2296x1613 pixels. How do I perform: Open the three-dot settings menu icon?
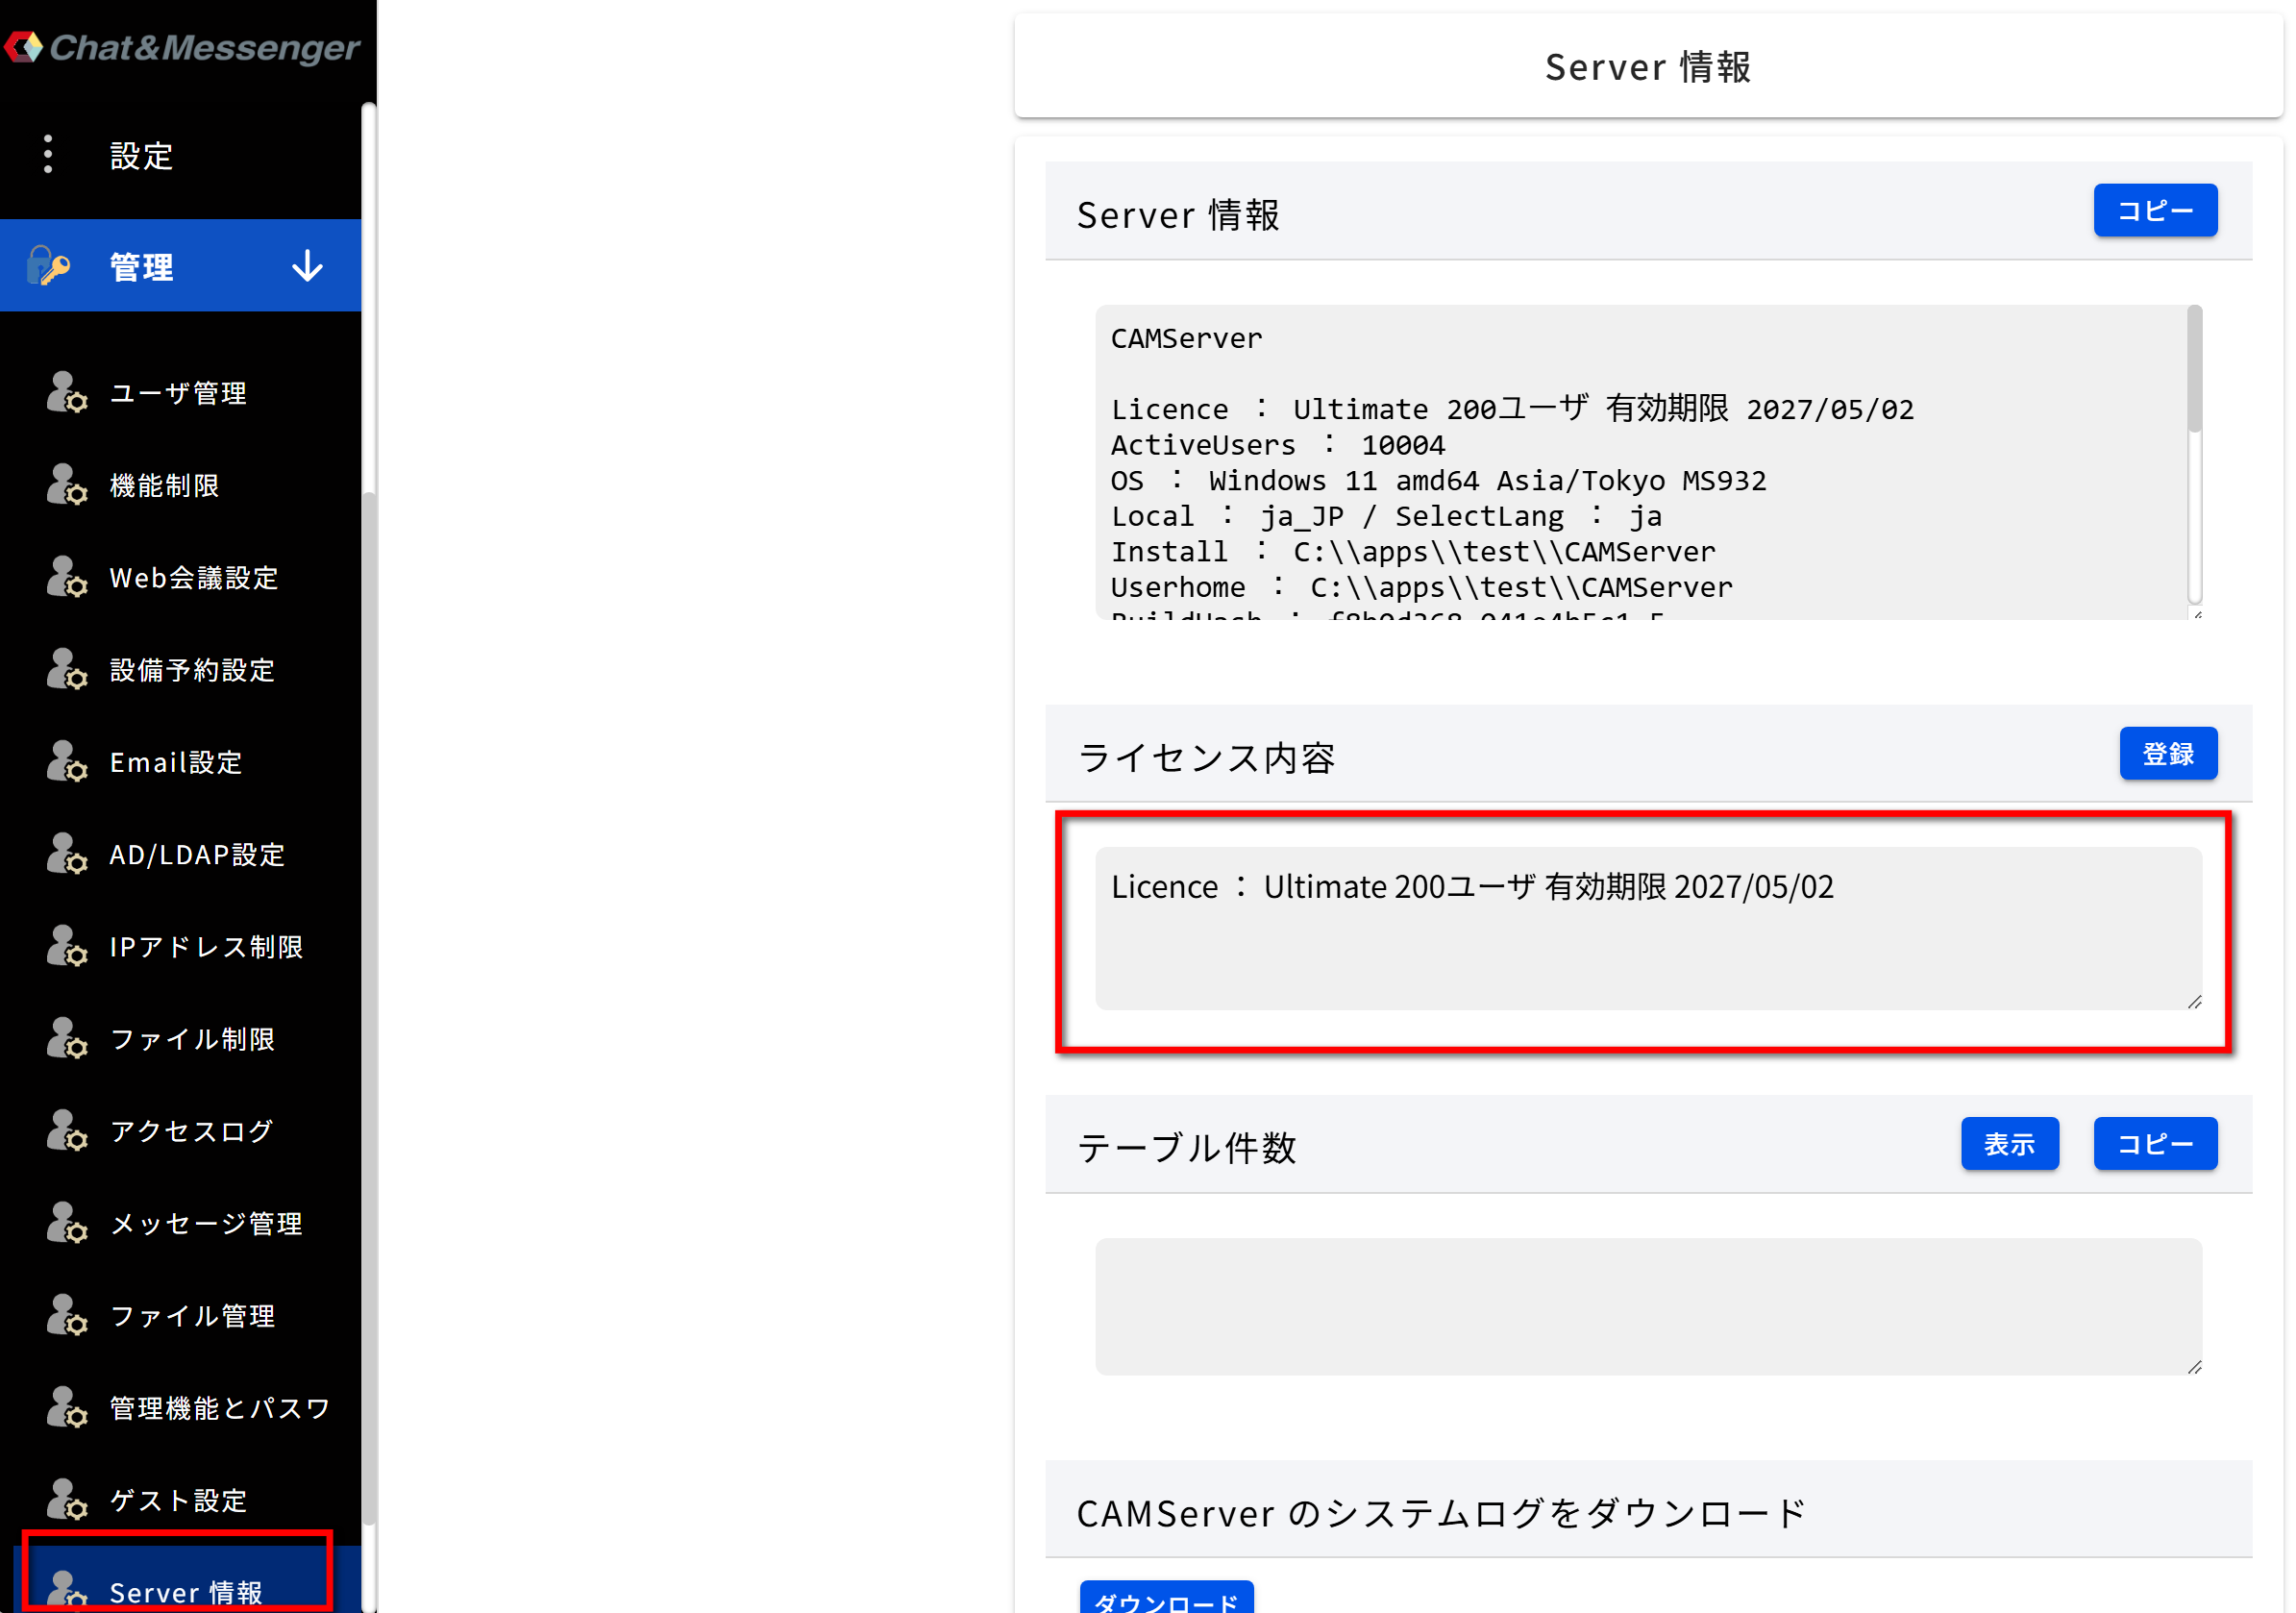click(x=48, y=154)
